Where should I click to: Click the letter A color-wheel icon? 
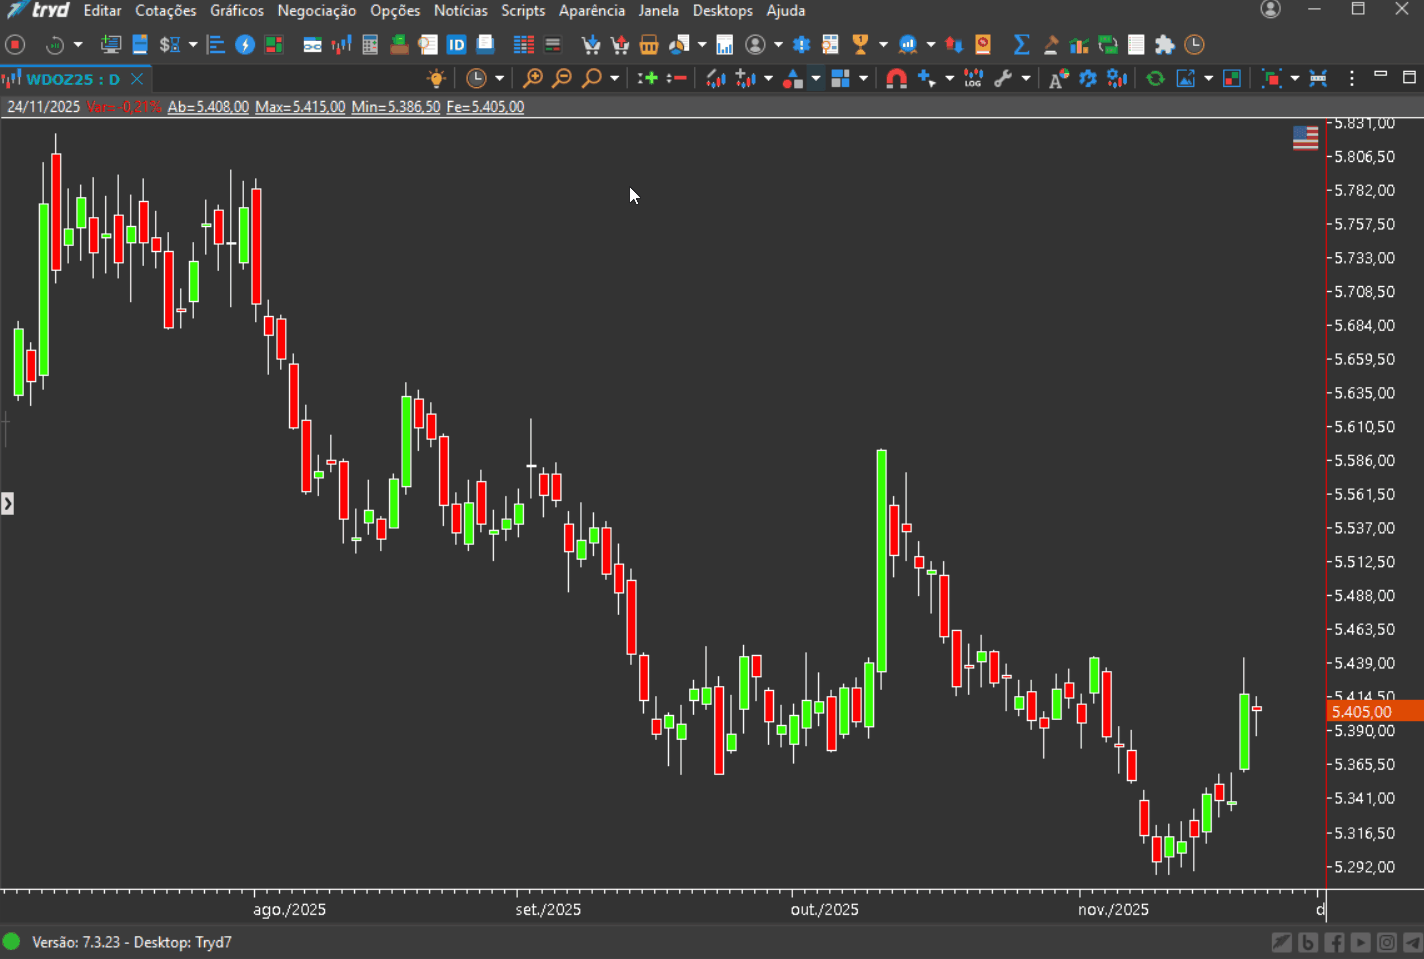1058,78
